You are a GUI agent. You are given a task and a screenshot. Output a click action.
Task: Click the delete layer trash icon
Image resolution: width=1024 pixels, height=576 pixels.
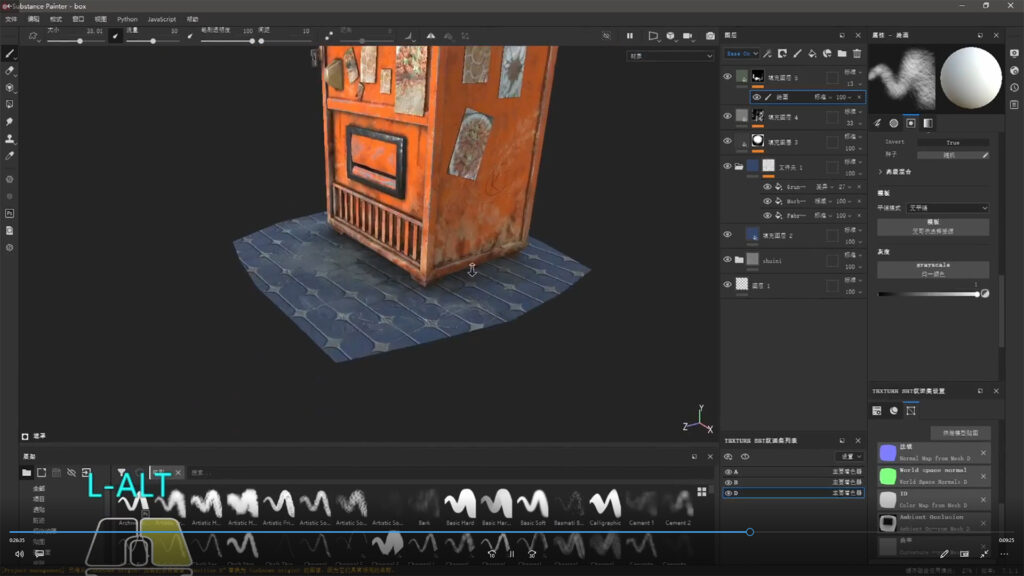point(856,53)
